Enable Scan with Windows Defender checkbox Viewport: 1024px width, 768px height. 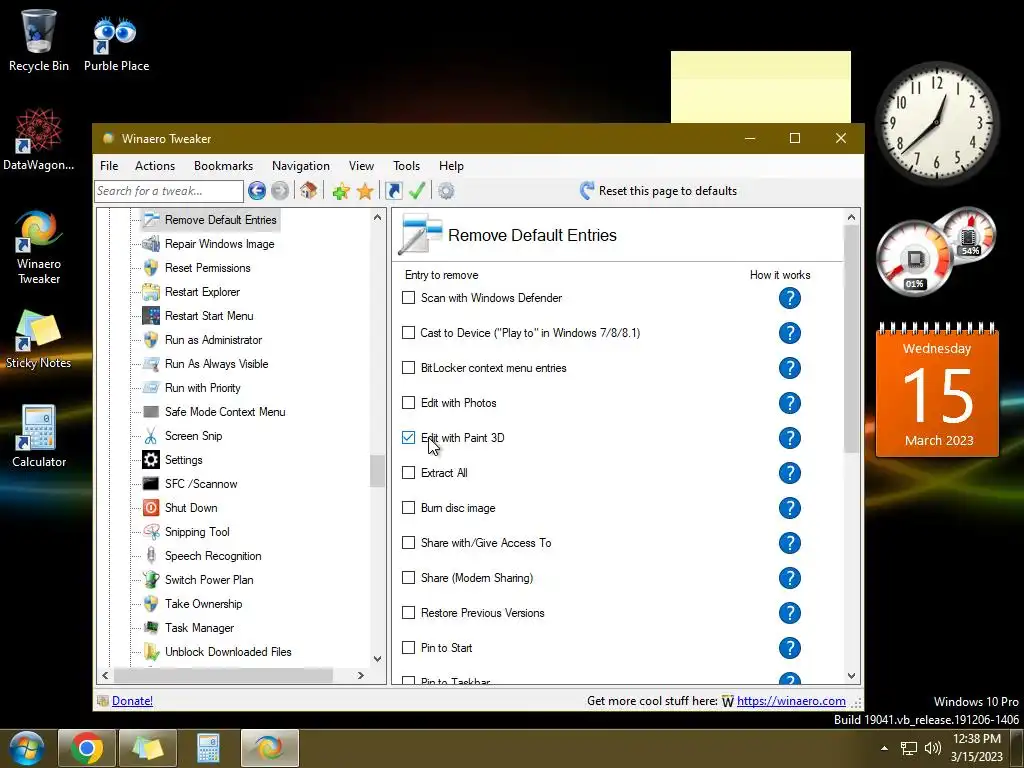[408, 298]
